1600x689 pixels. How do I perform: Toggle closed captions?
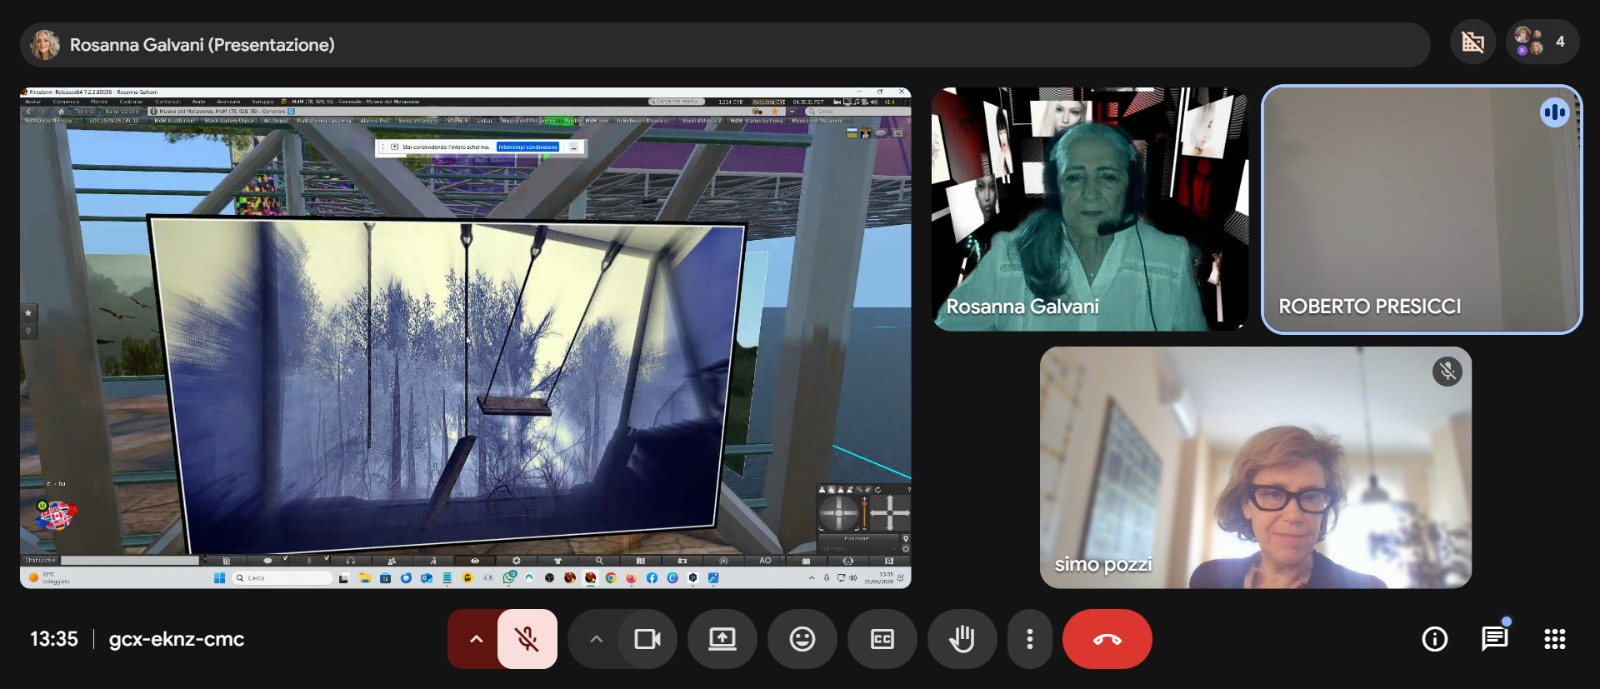[x=882, y=639]
